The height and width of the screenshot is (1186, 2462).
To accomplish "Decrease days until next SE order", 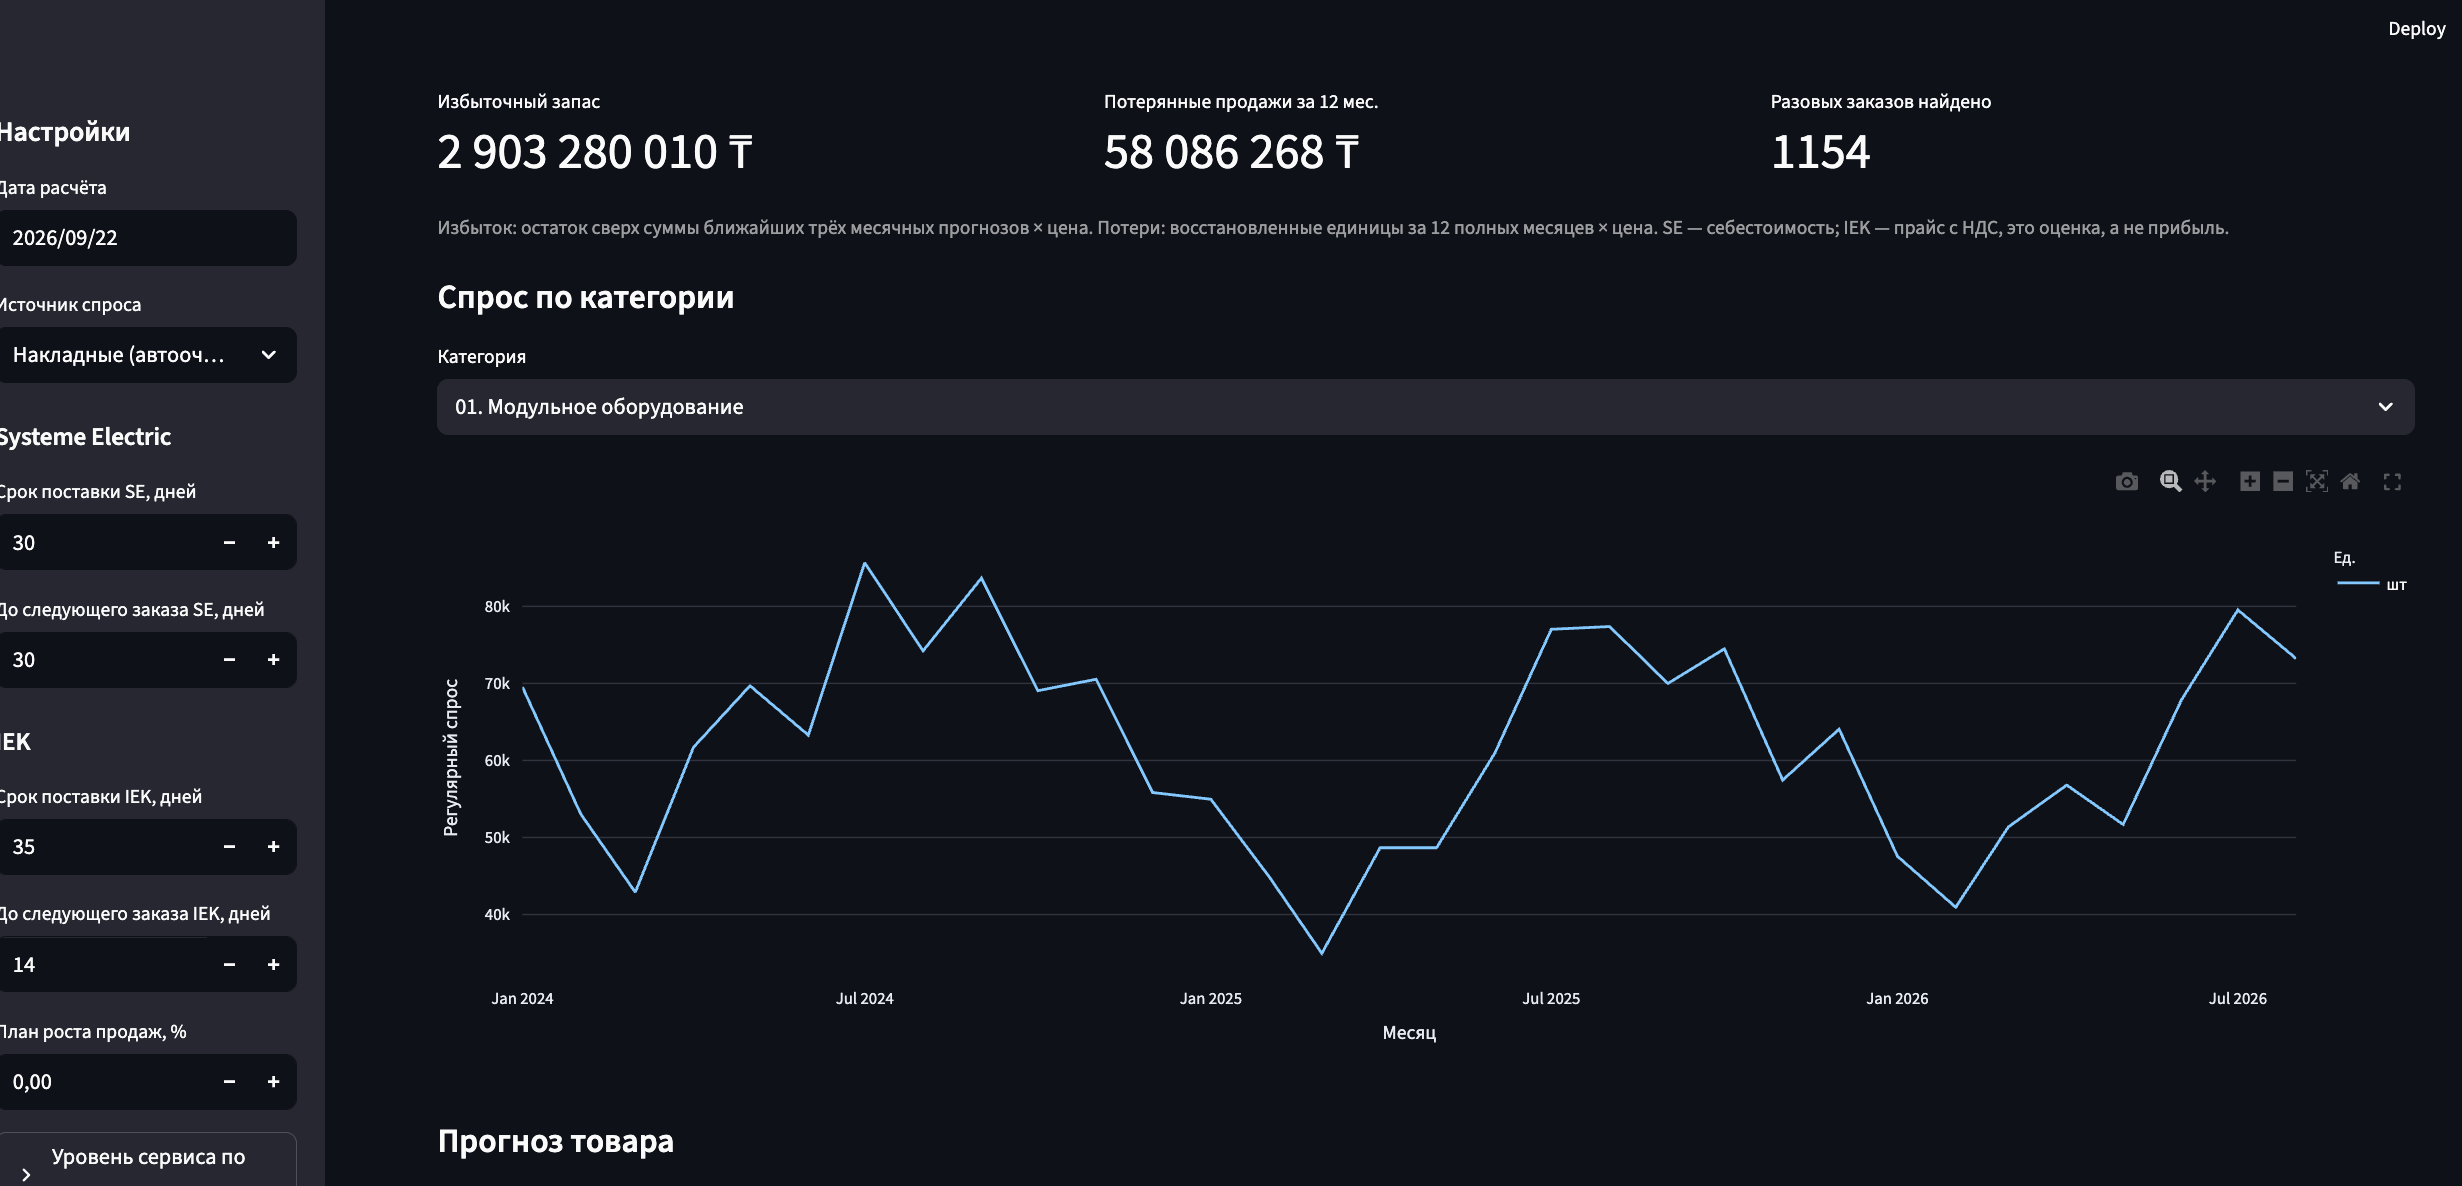I will tap(229, 660).
